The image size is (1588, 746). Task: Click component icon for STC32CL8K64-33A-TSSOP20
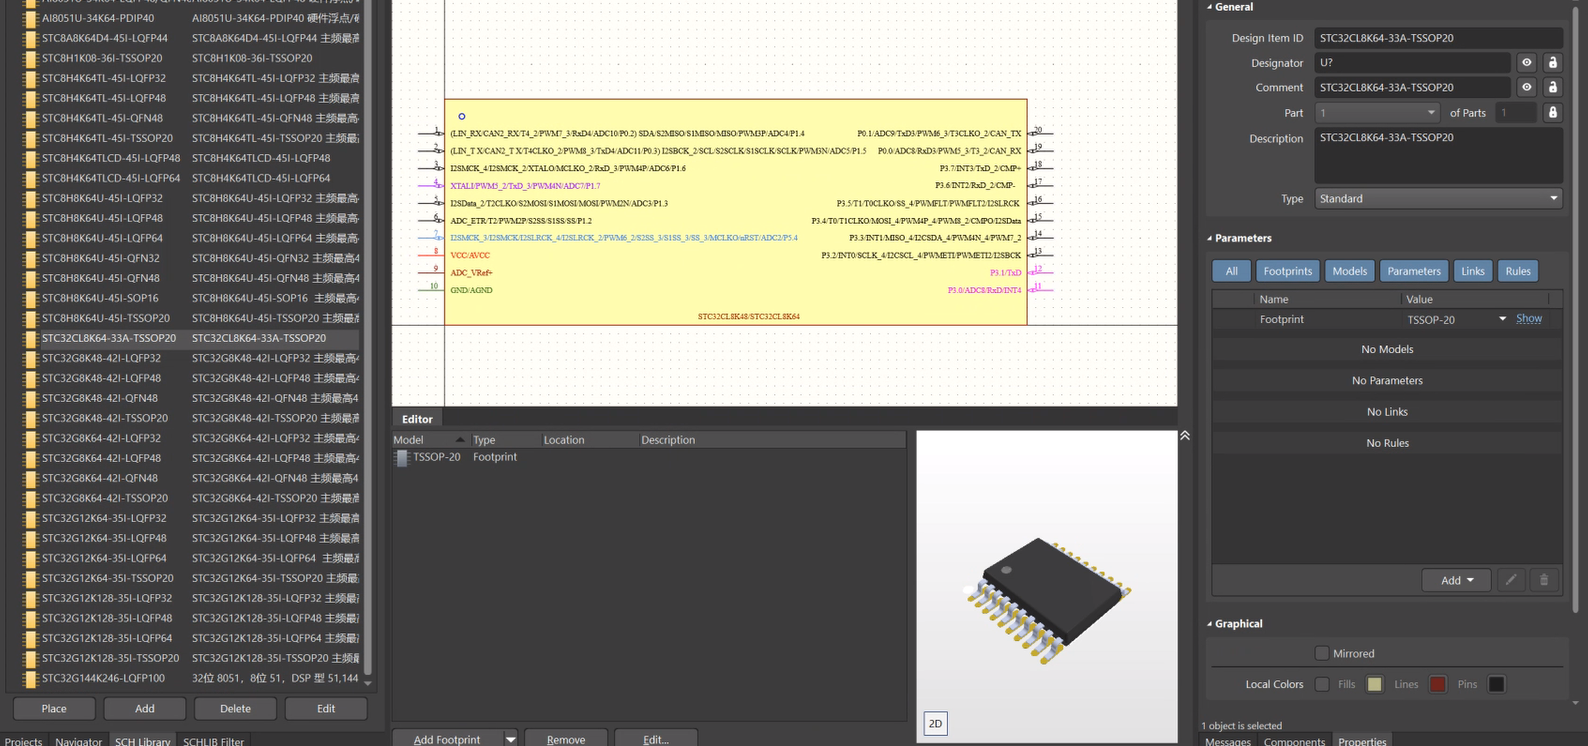[29, 338]
